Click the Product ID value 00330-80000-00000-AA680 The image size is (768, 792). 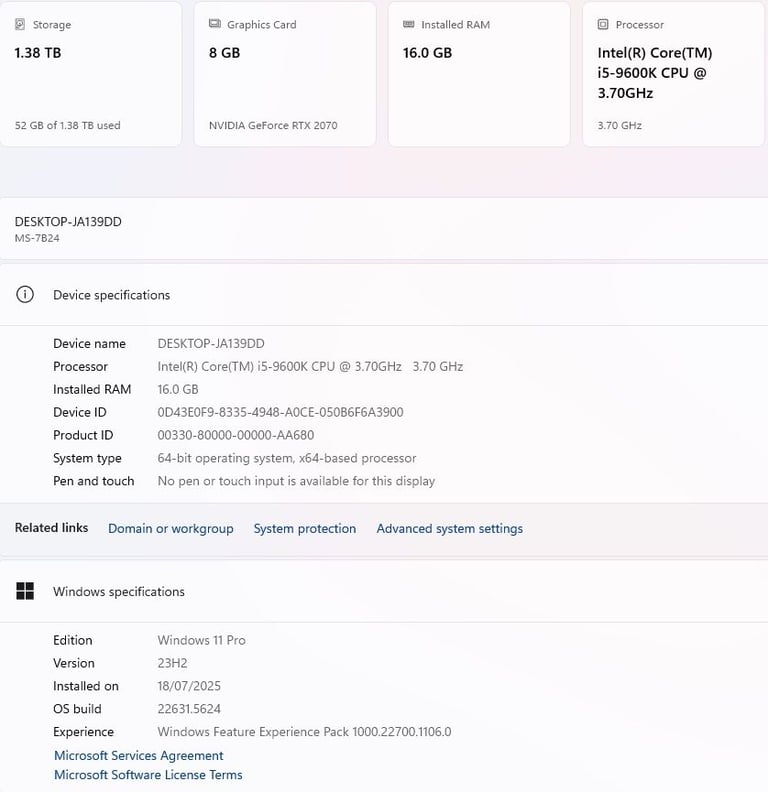point(235,435)
